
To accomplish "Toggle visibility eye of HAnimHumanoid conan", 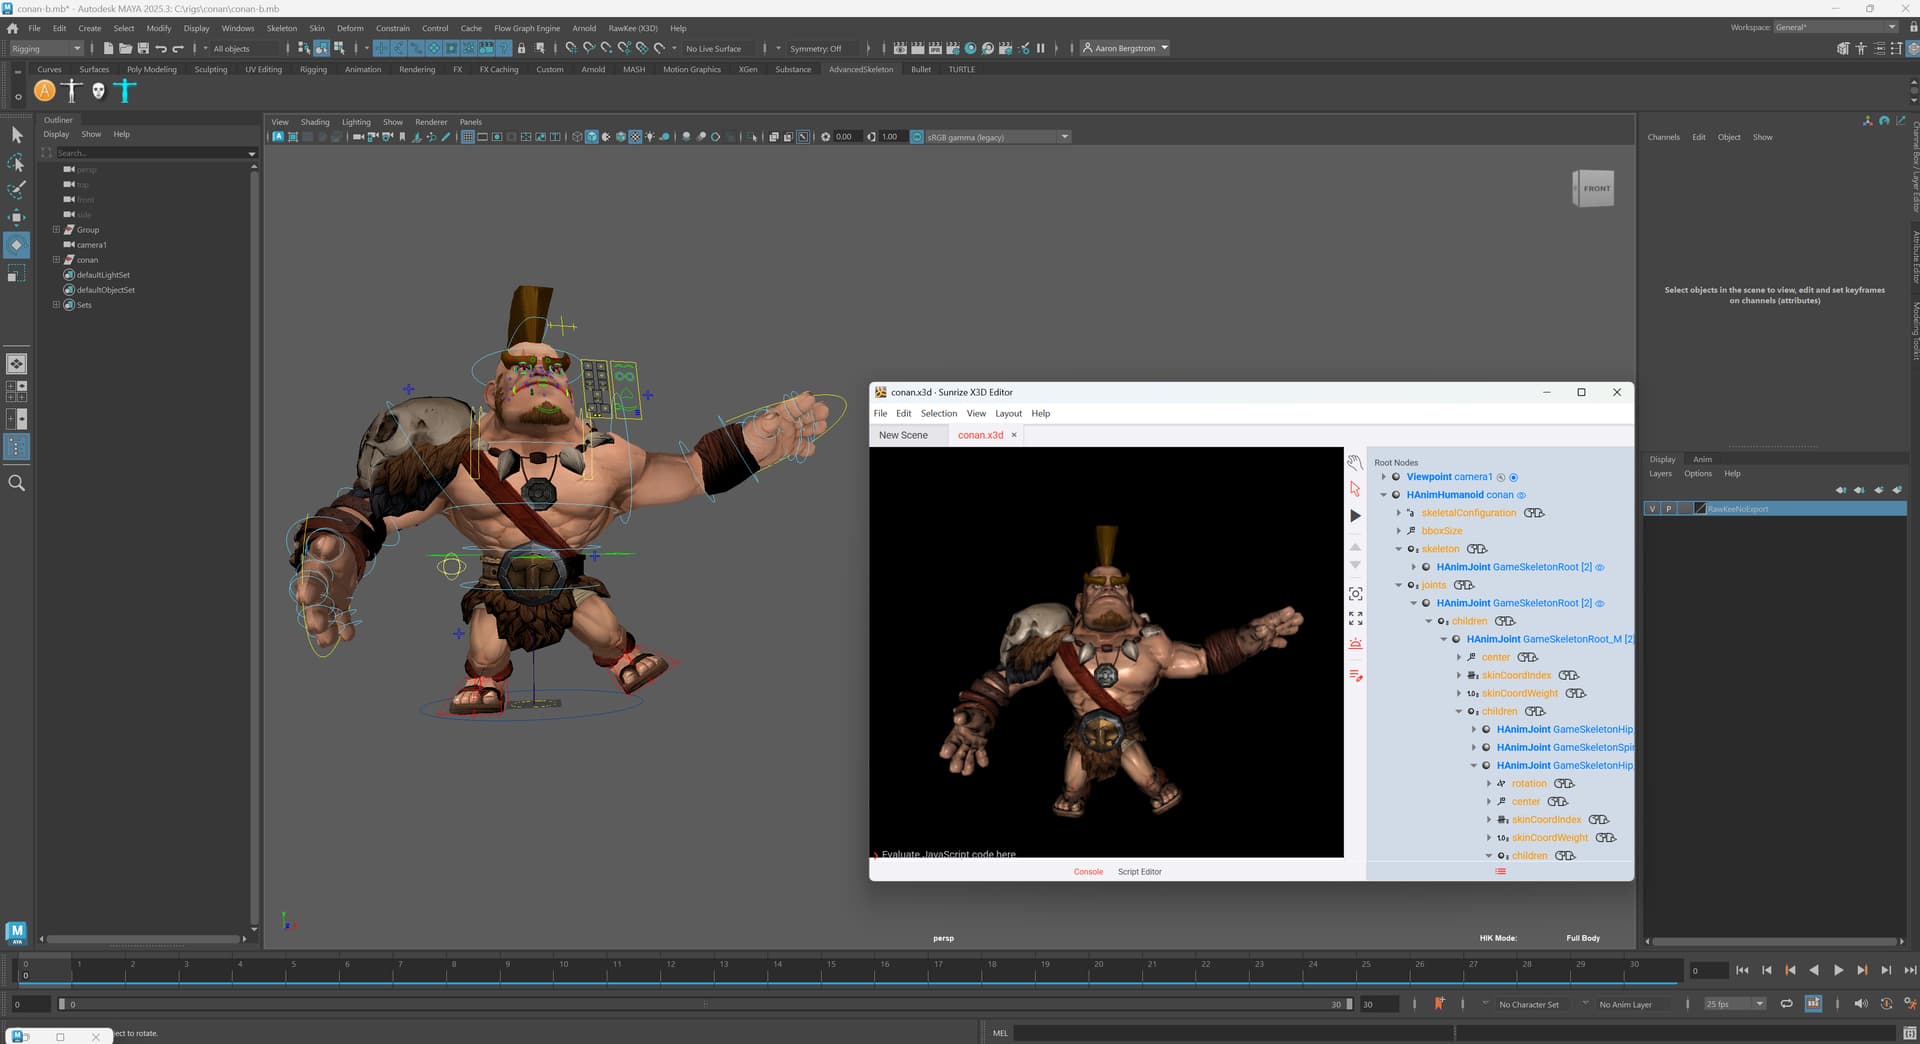I will click(x=1521, y=495).
